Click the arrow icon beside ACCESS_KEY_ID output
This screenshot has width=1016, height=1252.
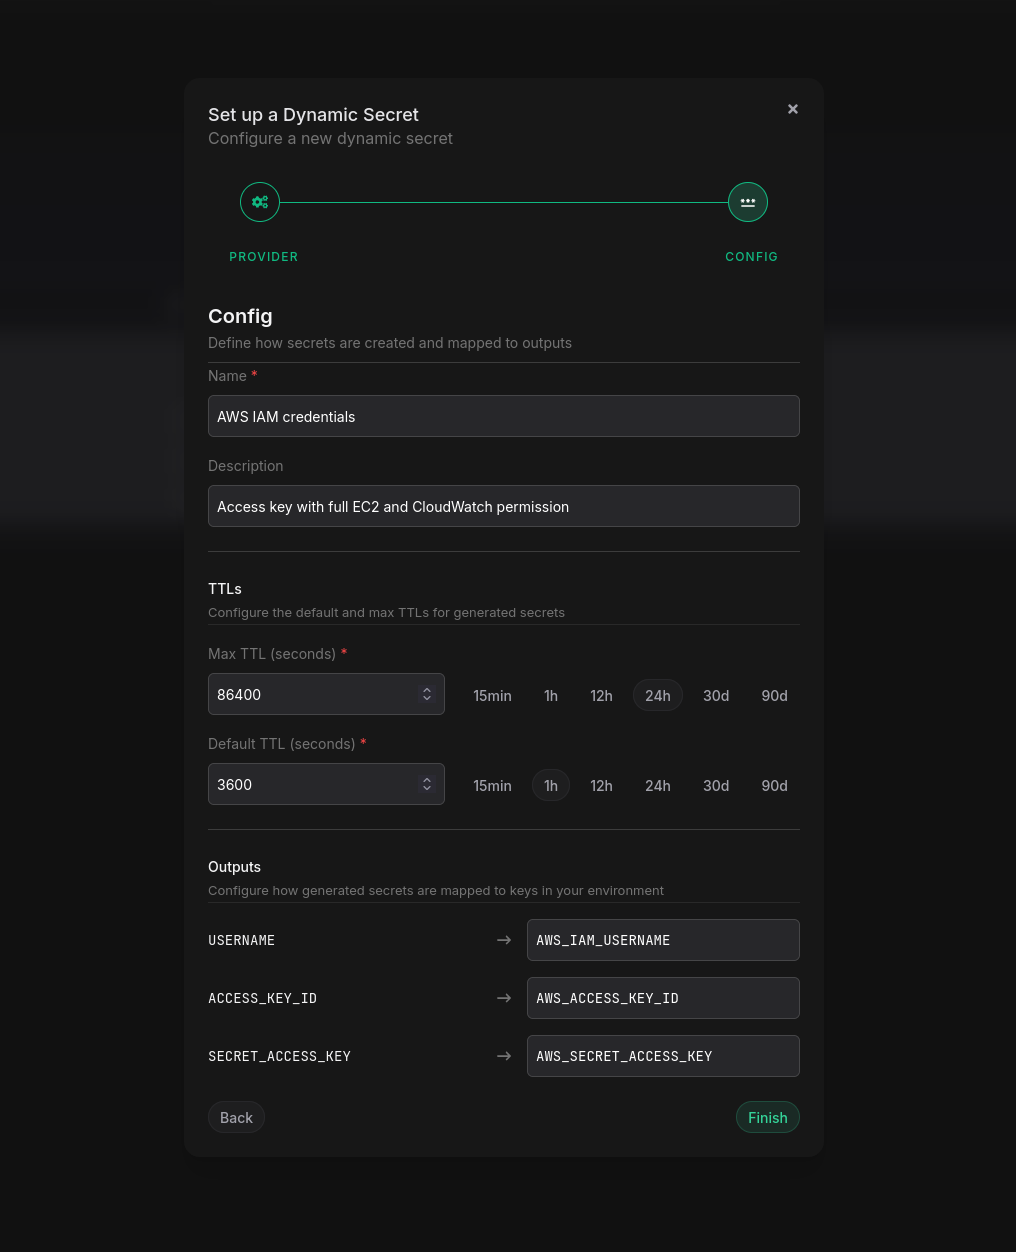click(x=504, y=998)
